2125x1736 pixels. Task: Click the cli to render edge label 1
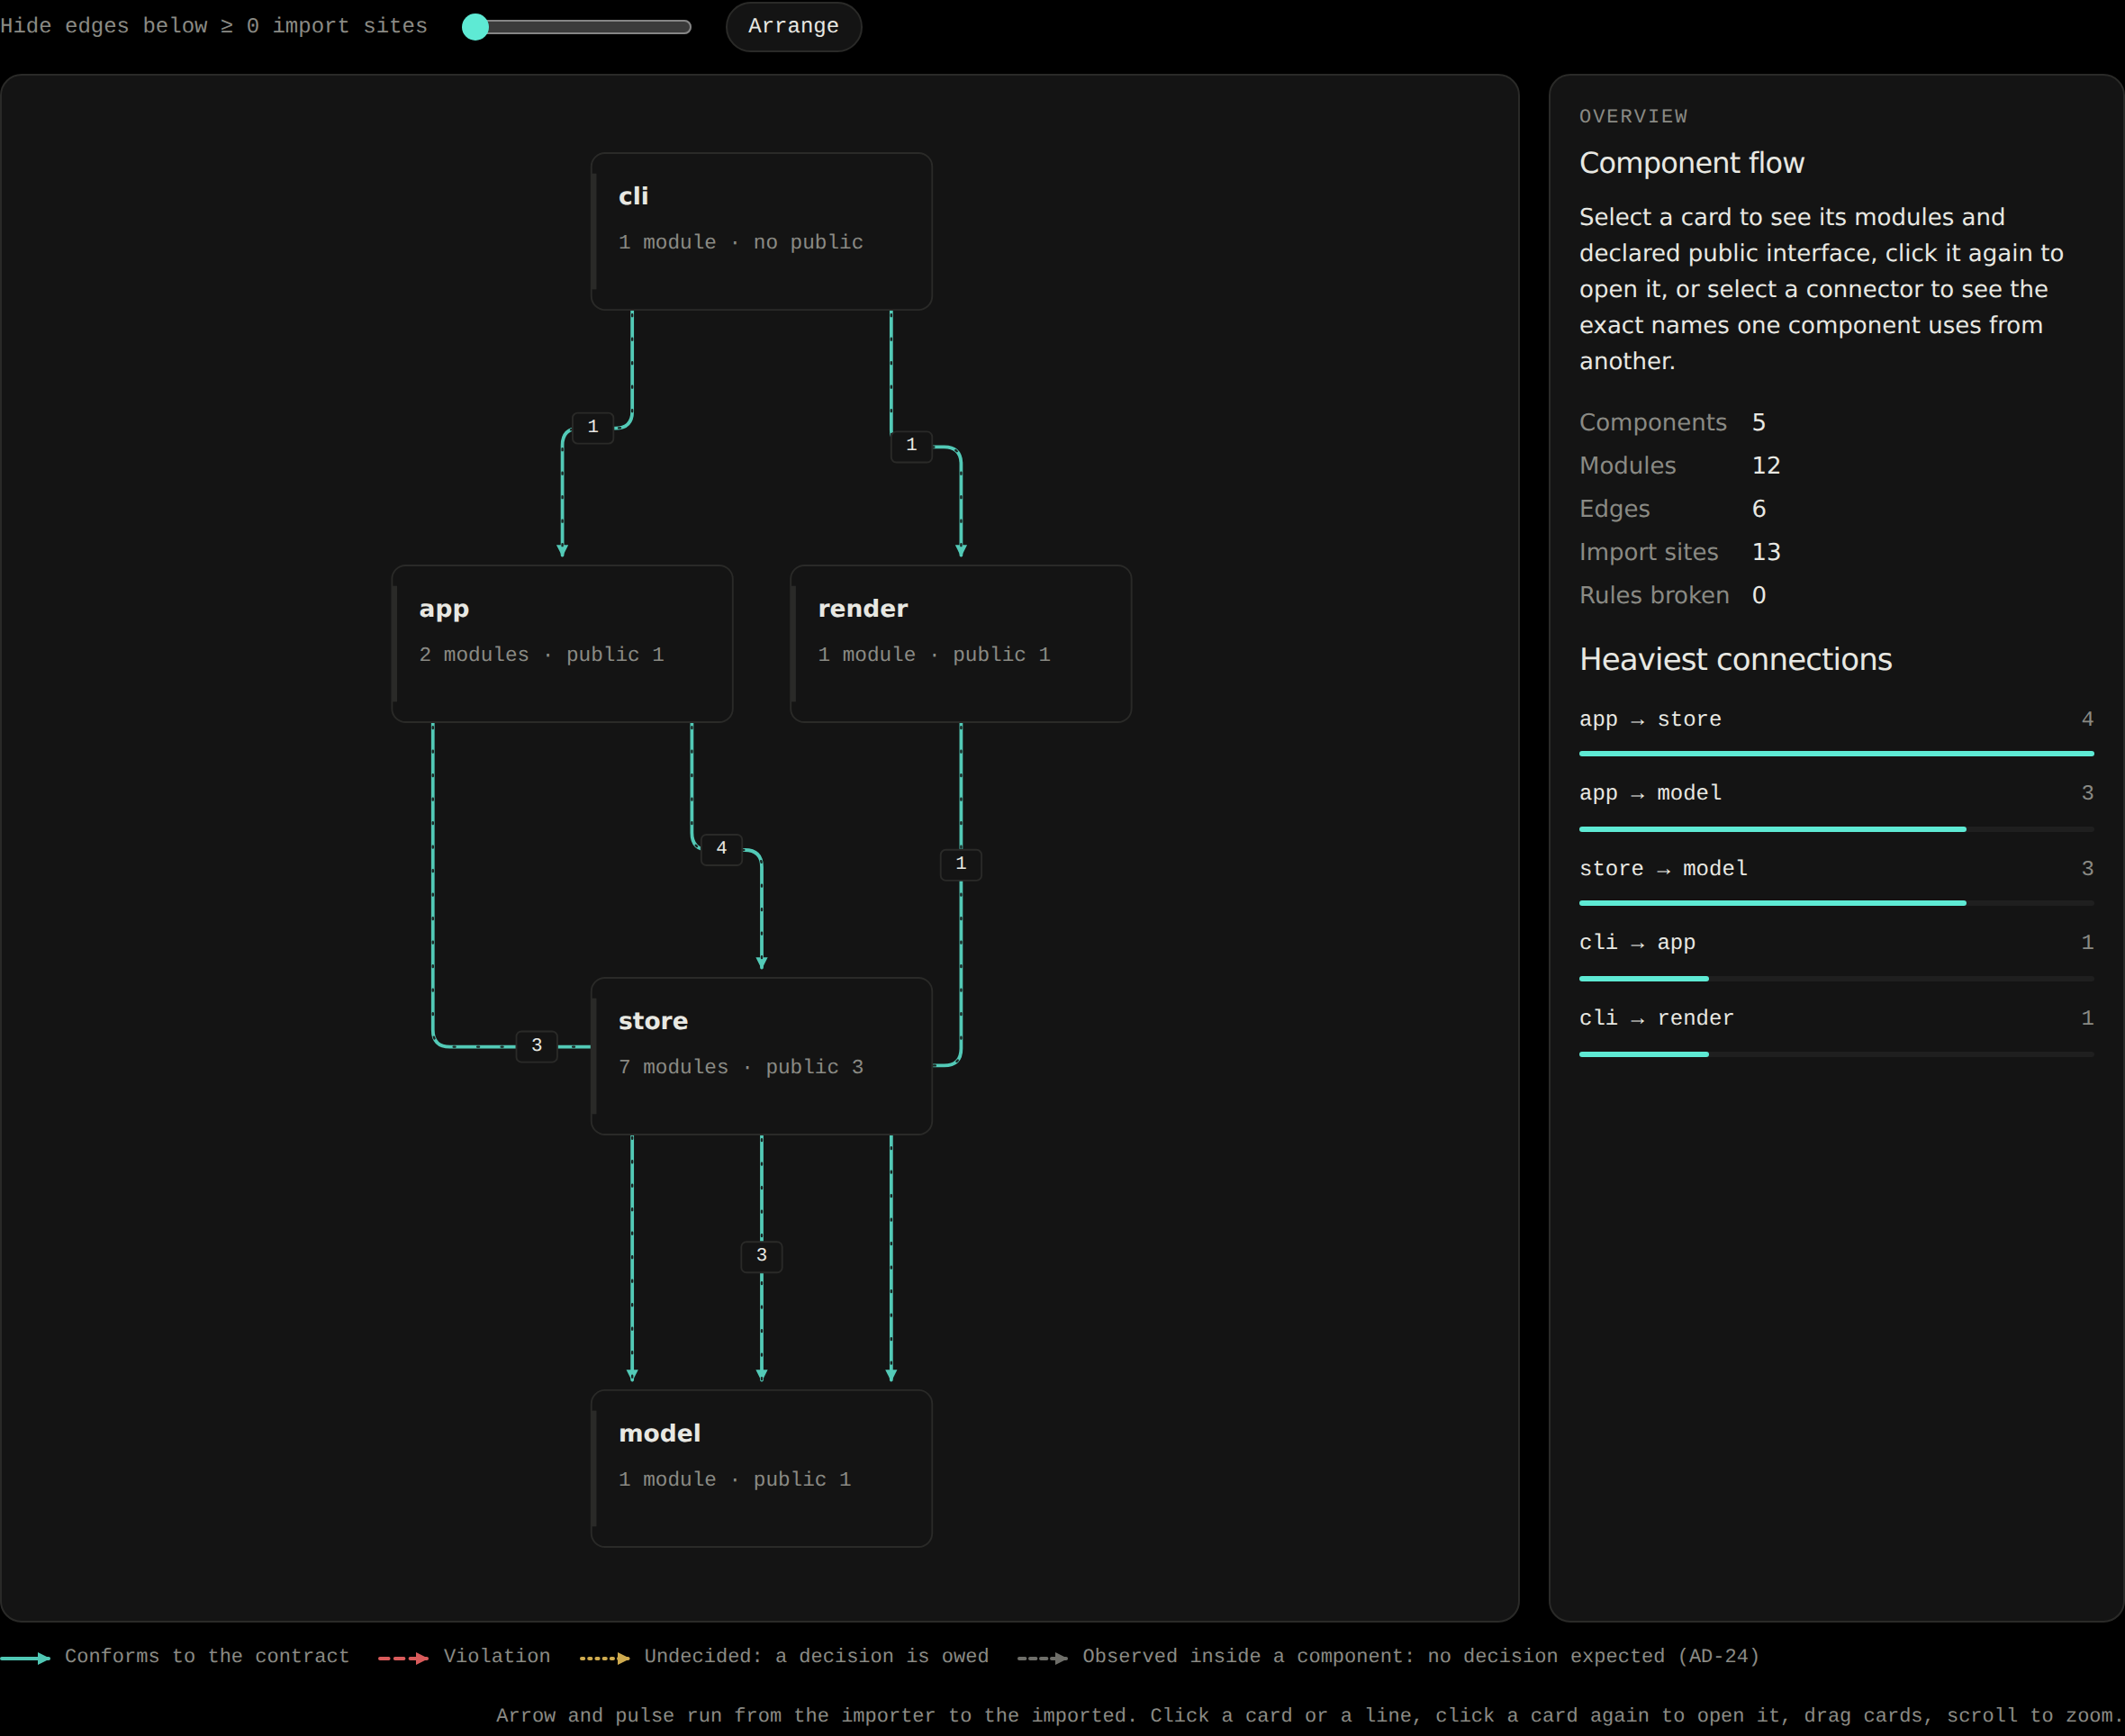[x=911, y=445]
